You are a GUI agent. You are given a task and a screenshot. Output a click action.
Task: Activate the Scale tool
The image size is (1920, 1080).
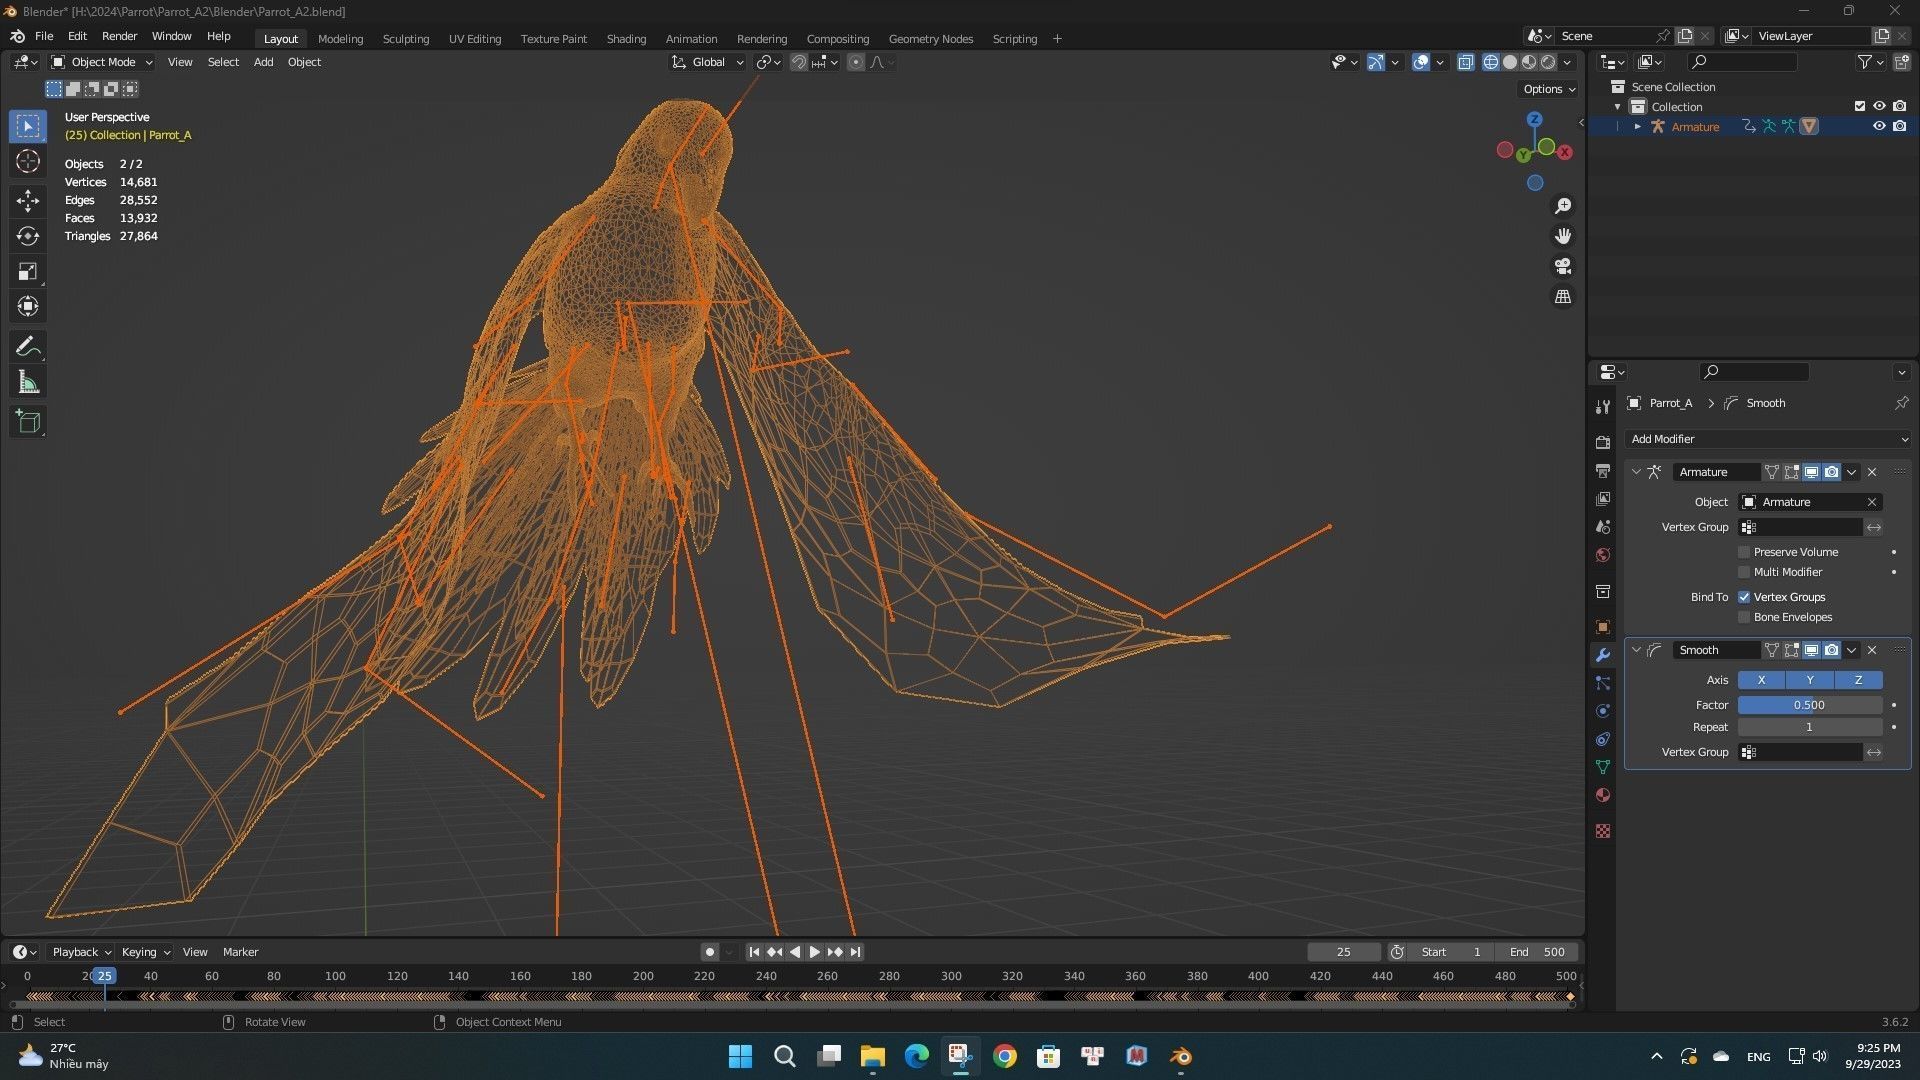28,271
